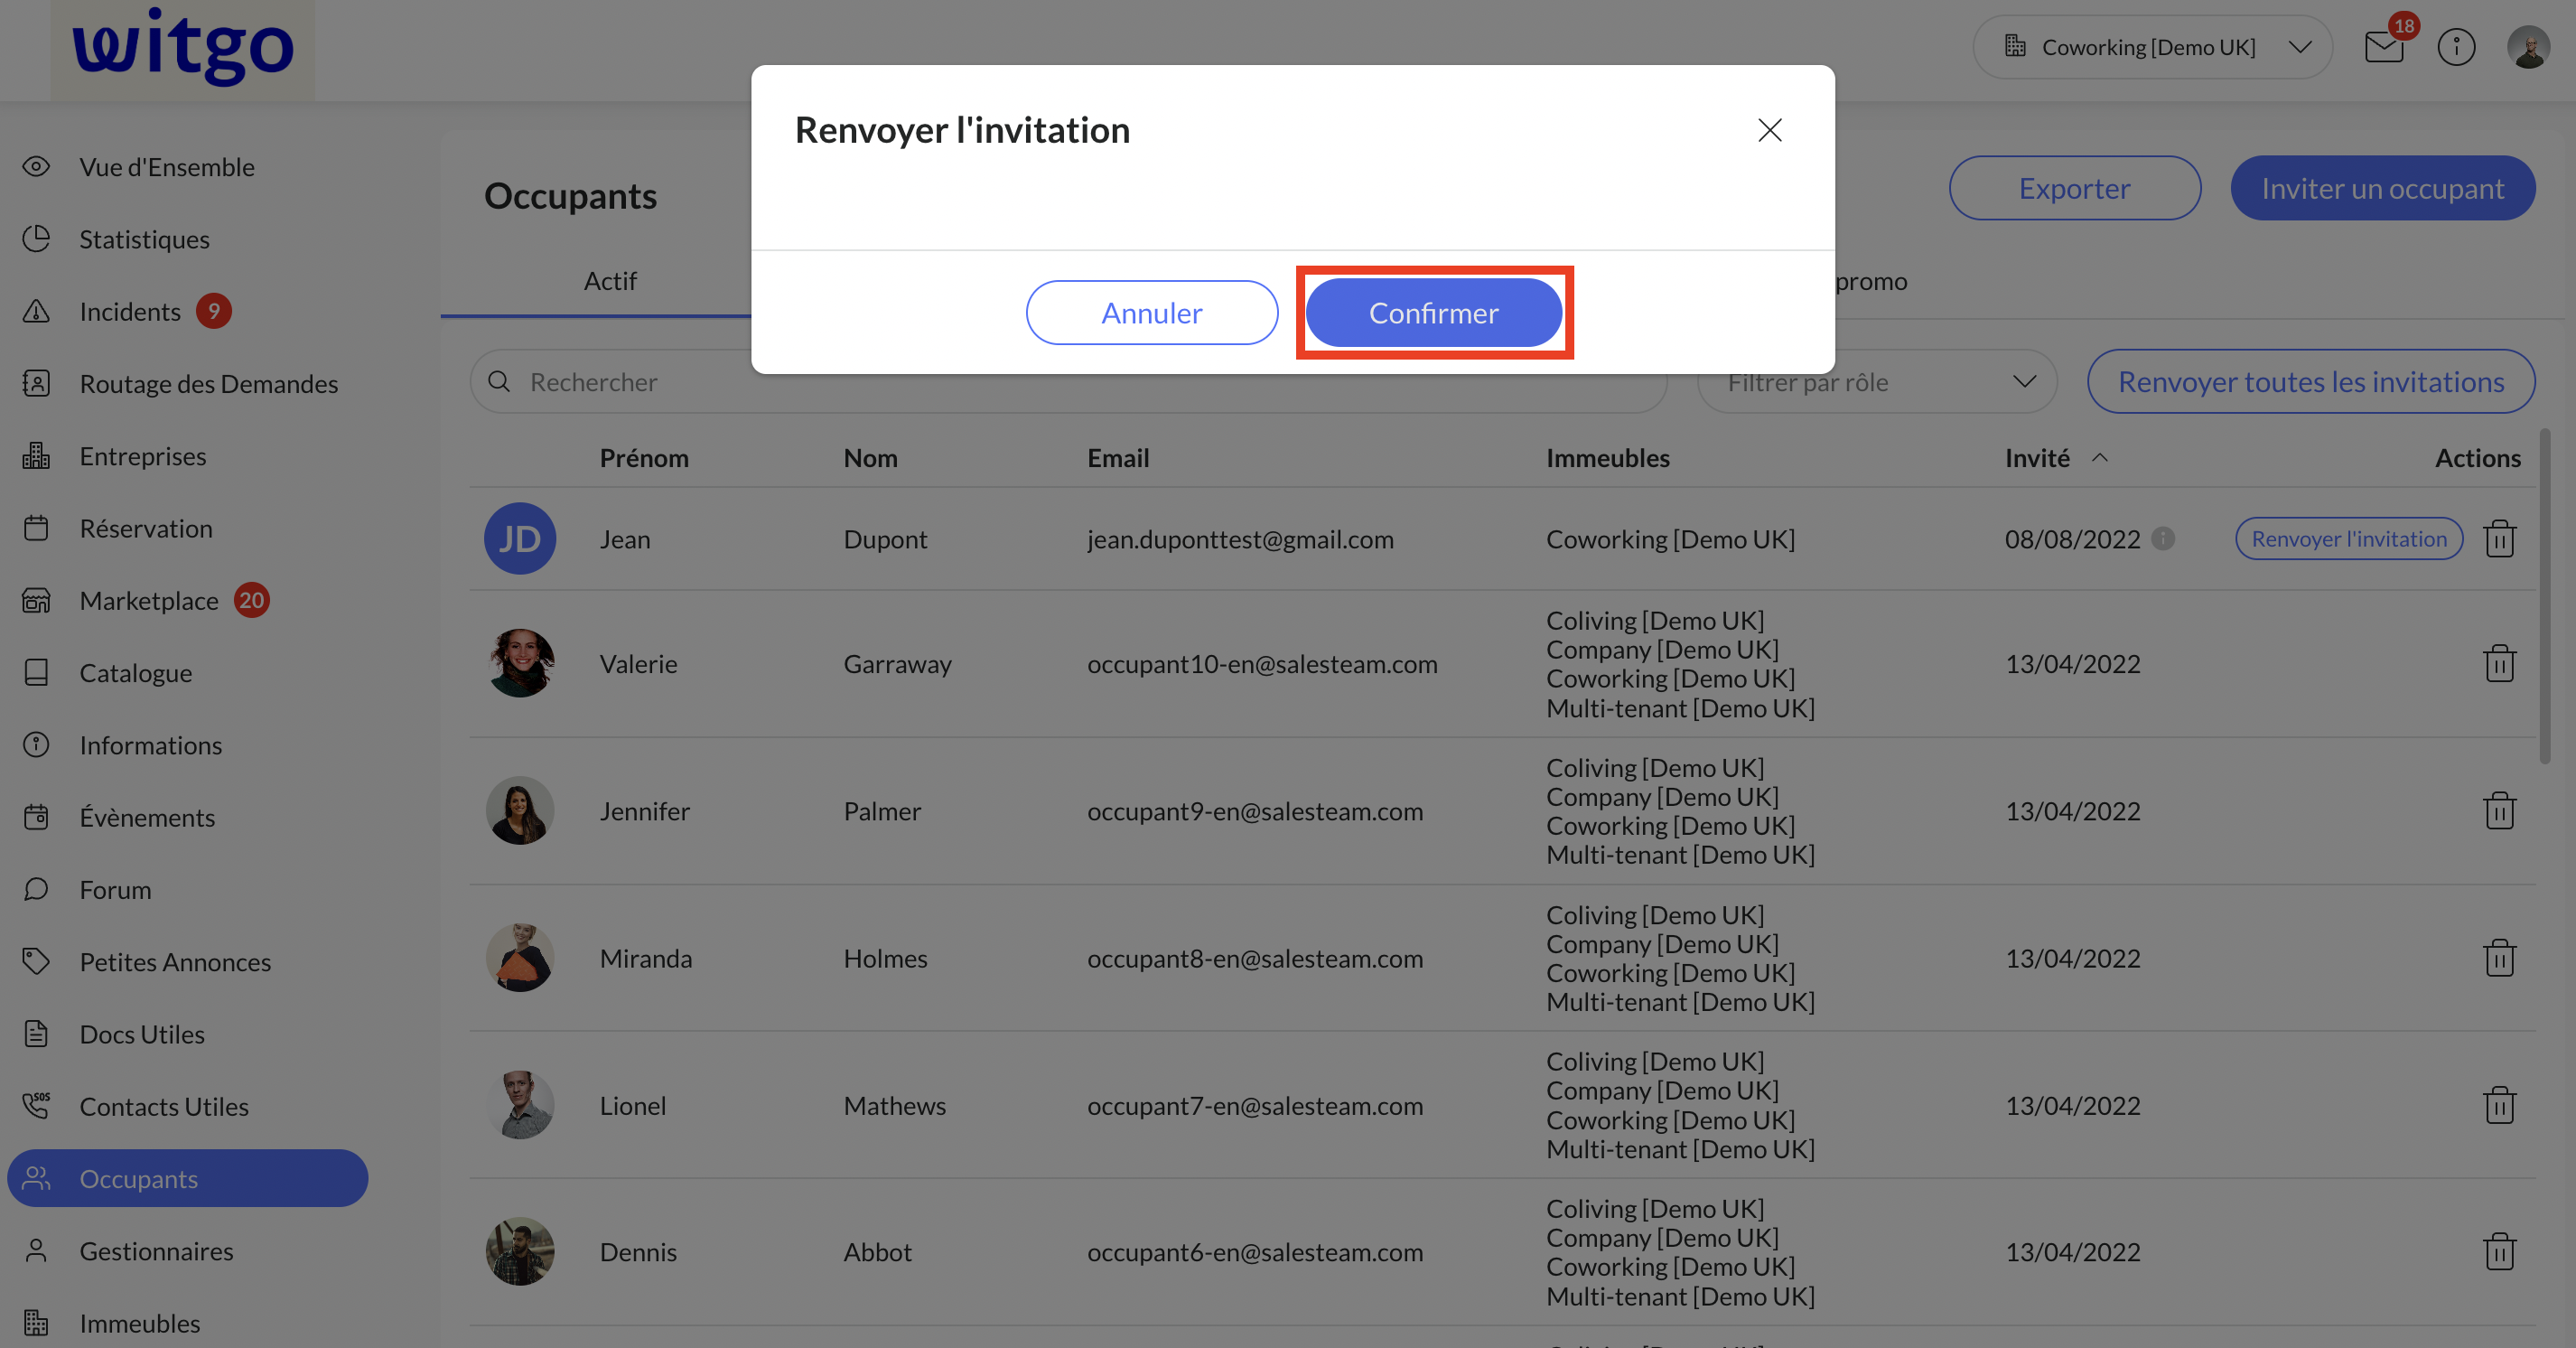
Task: Click the witgo logo
Action: [183, 47]
